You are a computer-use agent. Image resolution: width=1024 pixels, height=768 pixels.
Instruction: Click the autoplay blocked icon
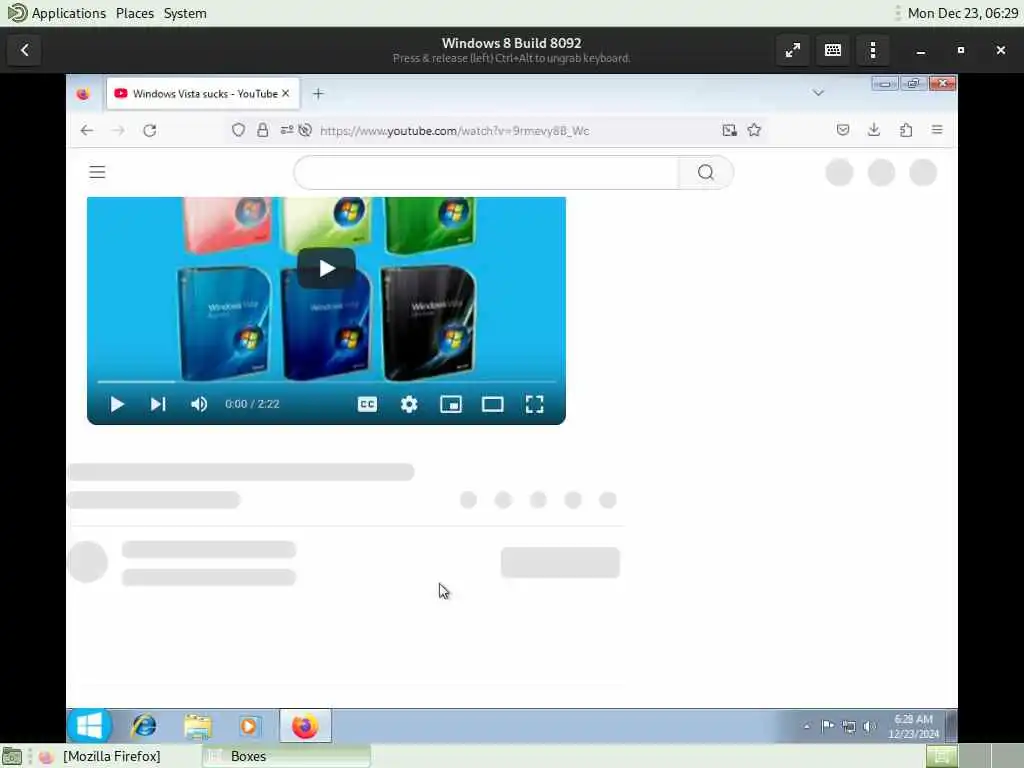305,130
